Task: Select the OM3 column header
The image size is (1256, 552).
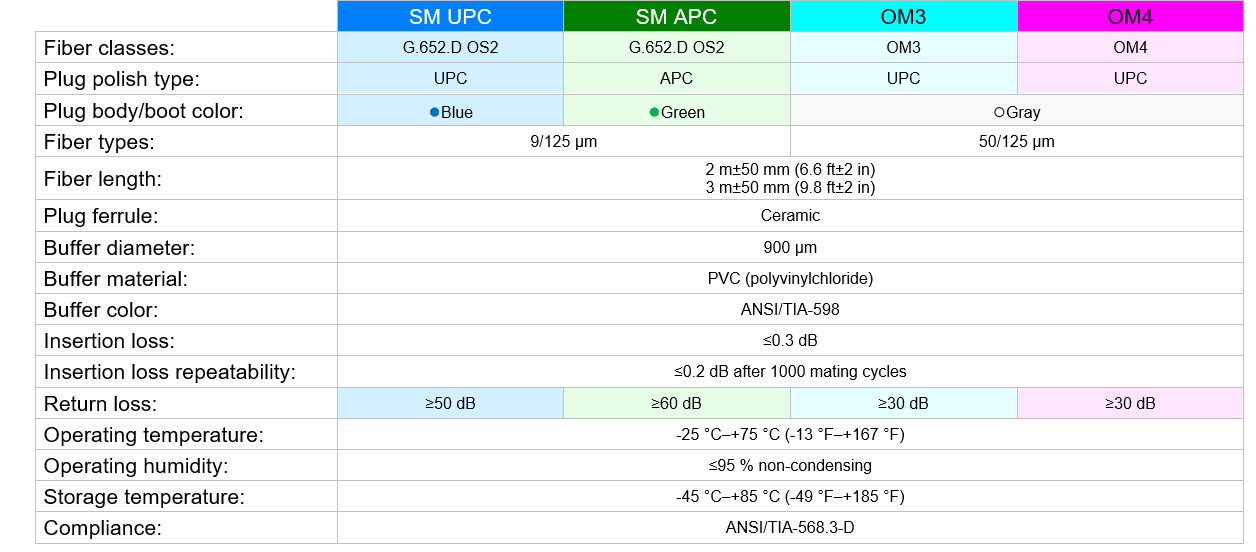Action: coord(904,17)
